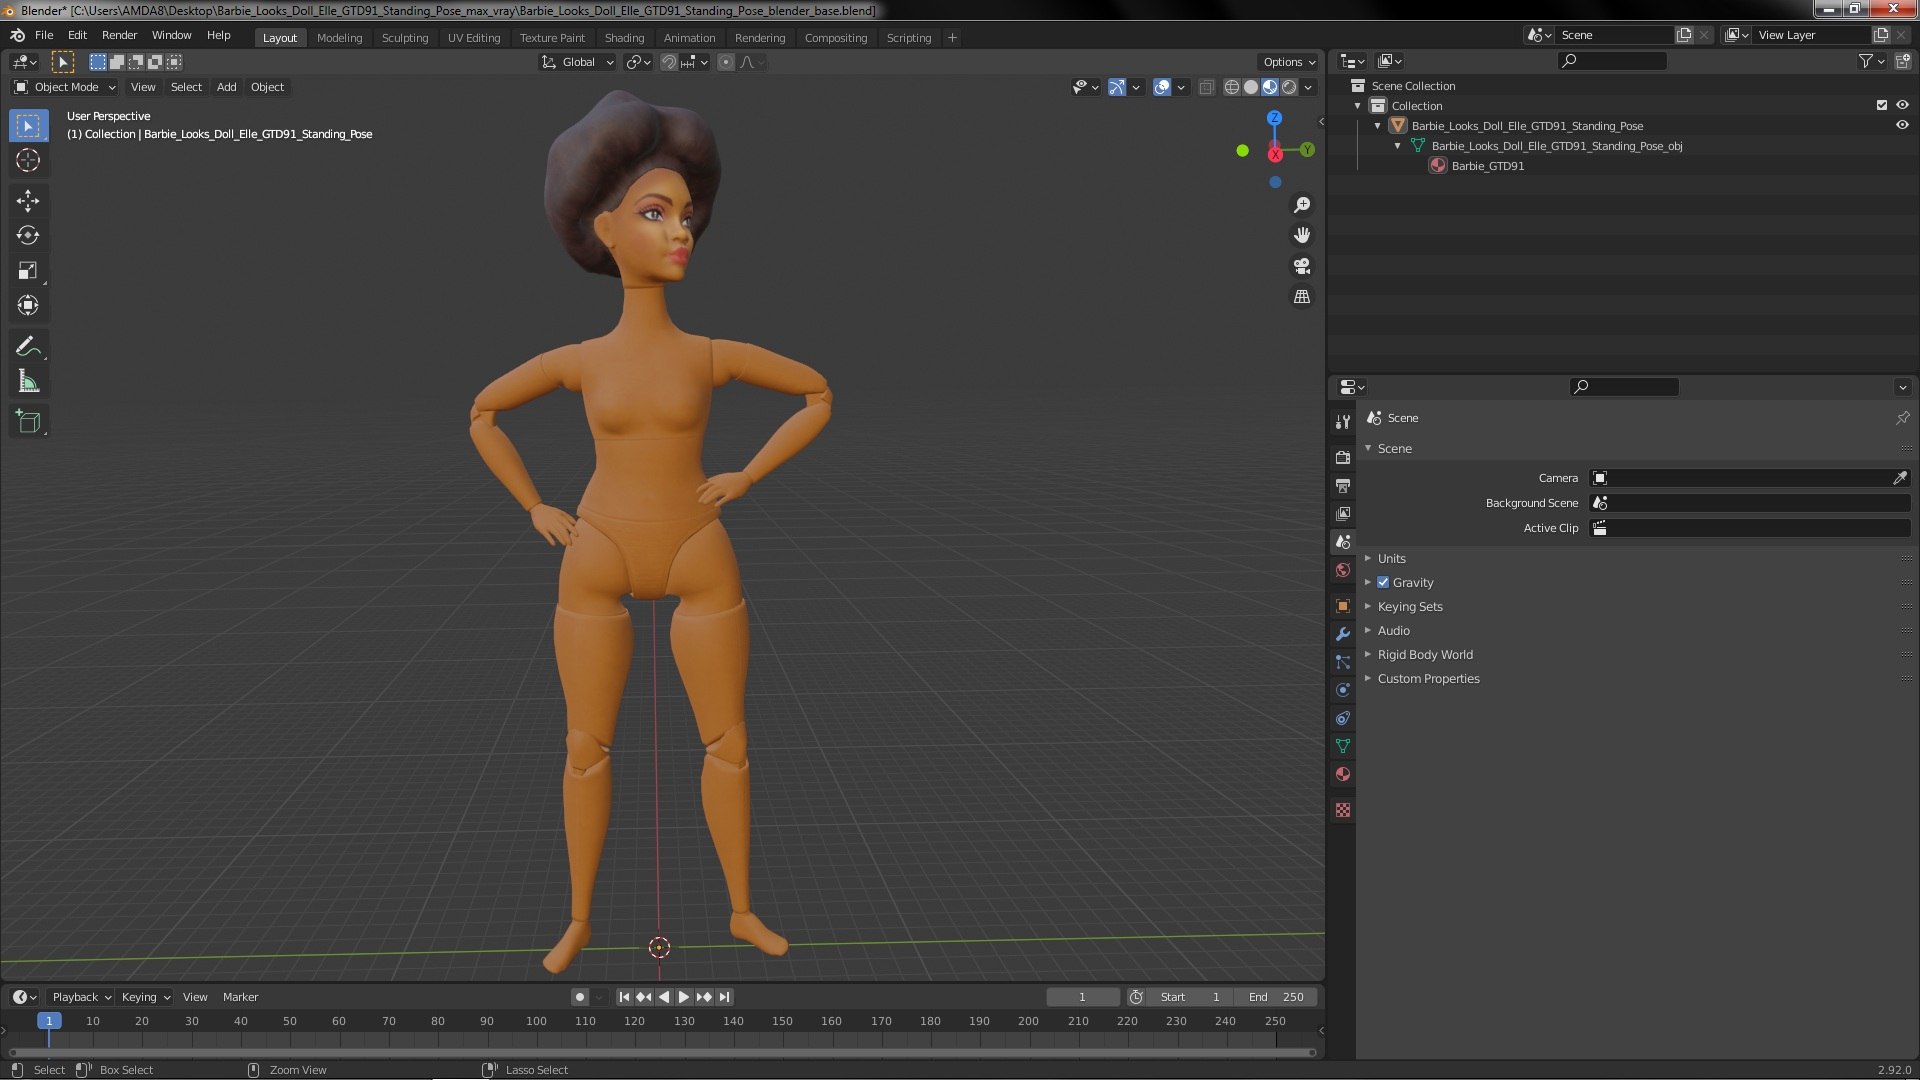
Task: Toggle the Gravity checkbox
Action: tap(1383, 582)
